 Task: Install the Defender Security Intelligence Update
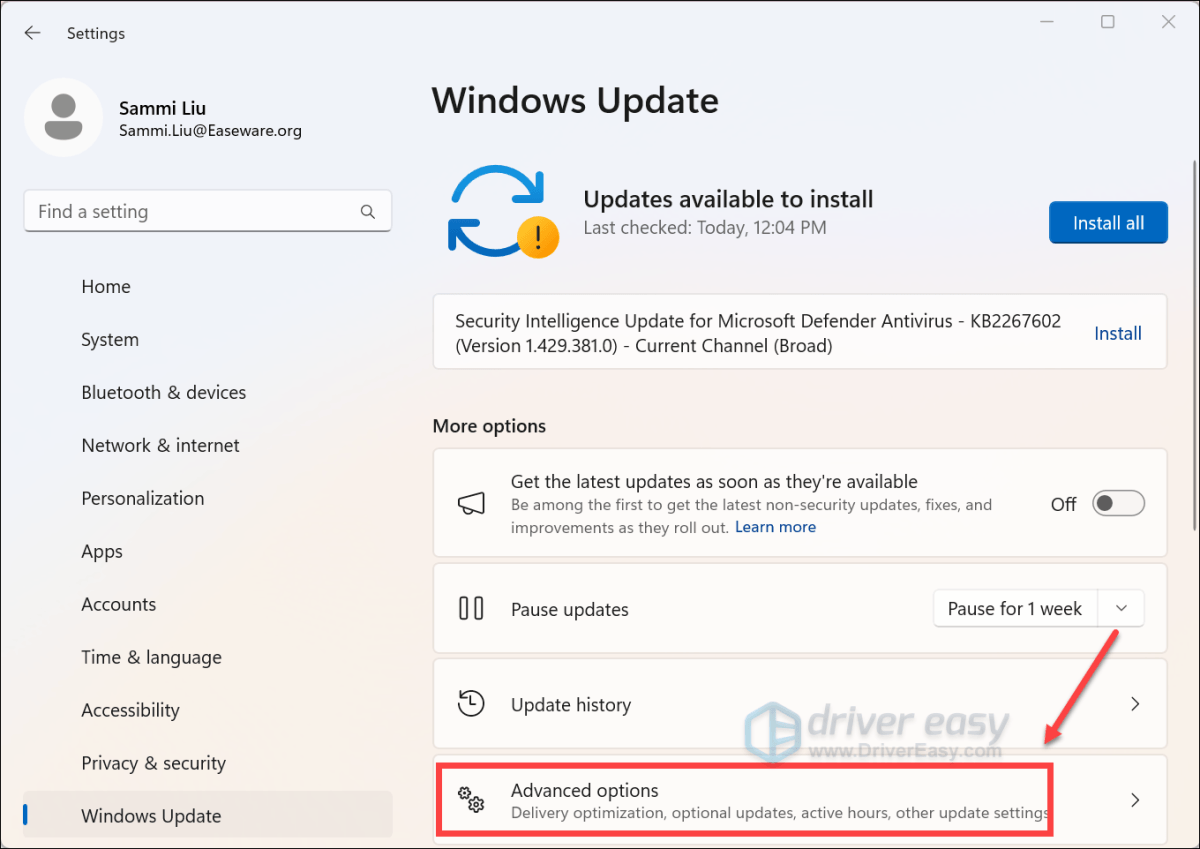[1117, 333]
